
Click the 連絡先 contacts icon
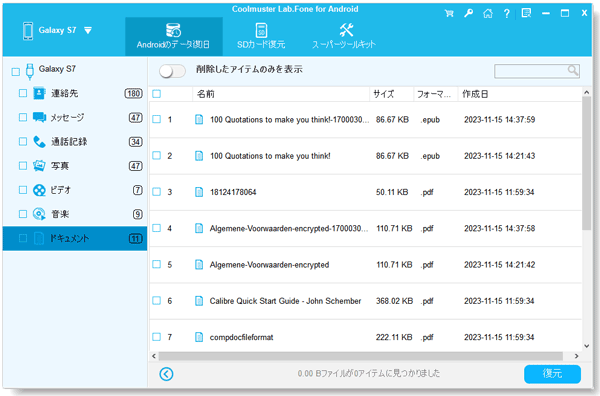[x=39, y=93]
